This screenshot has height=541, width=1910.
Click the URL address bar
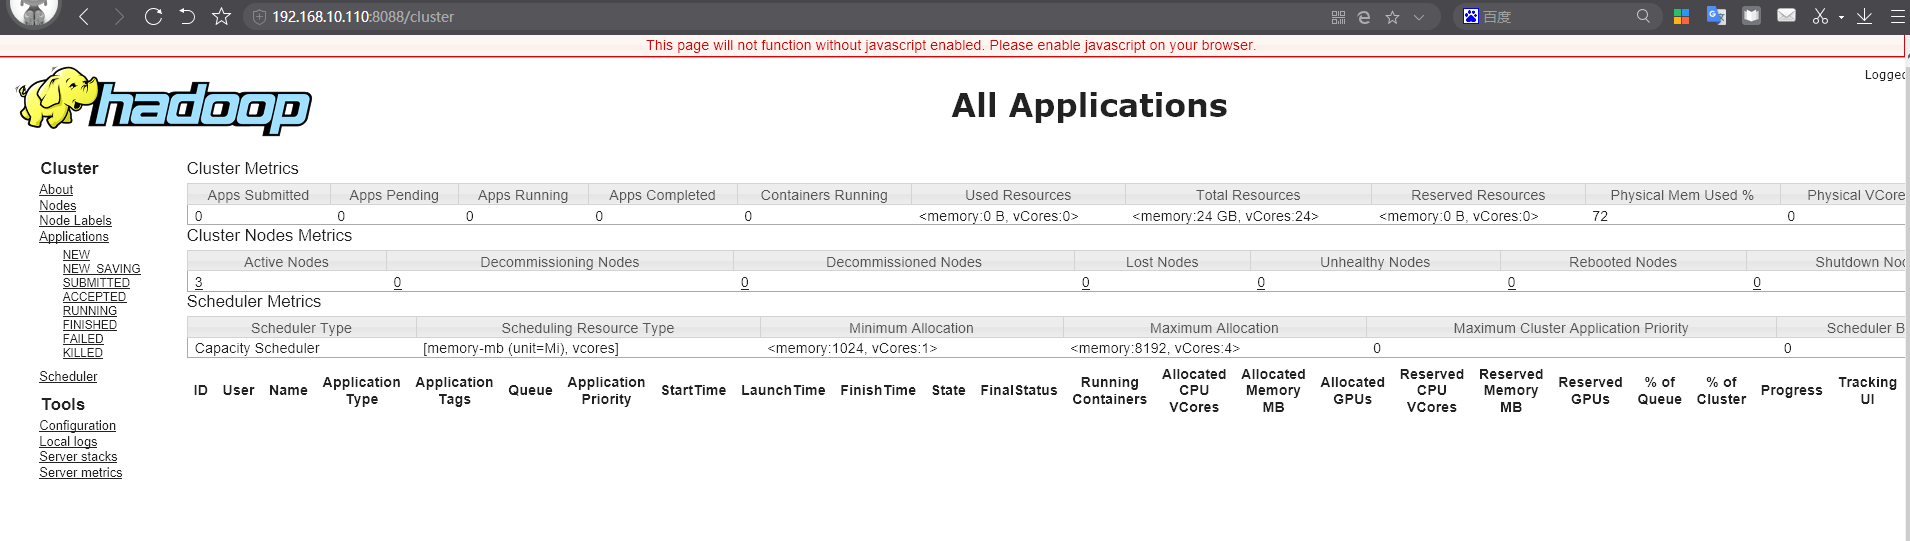pos(700,17)
